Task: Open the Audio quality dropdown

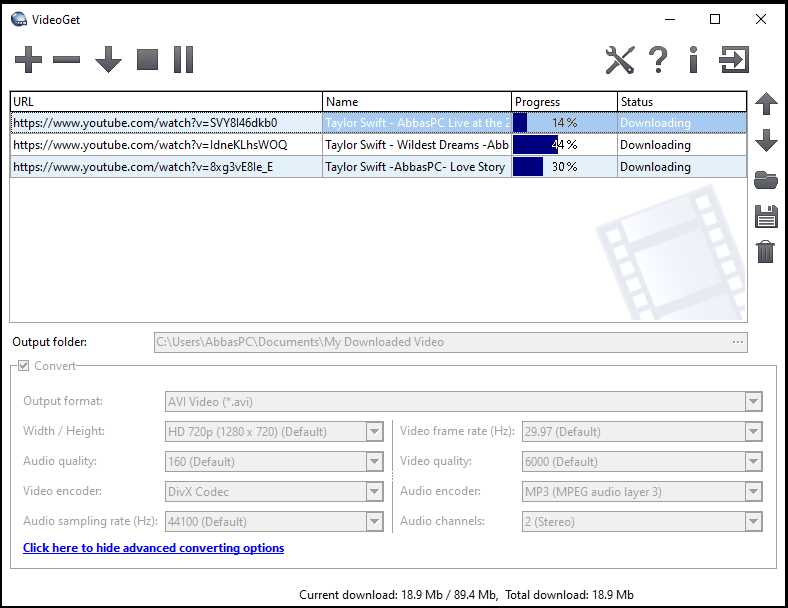Action: click(x=374, y=462)
